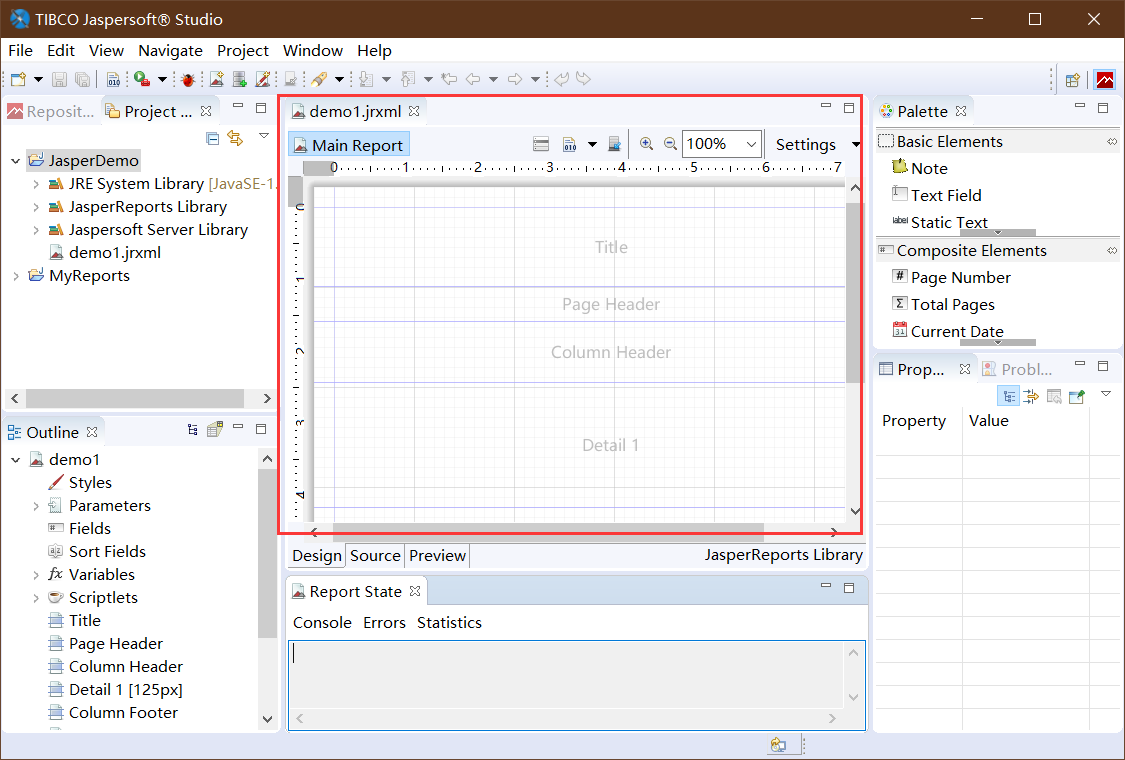This screenshot has width=1125, height=760.
Task: Select the Note element in the Palette
Action: pos(919,167)
